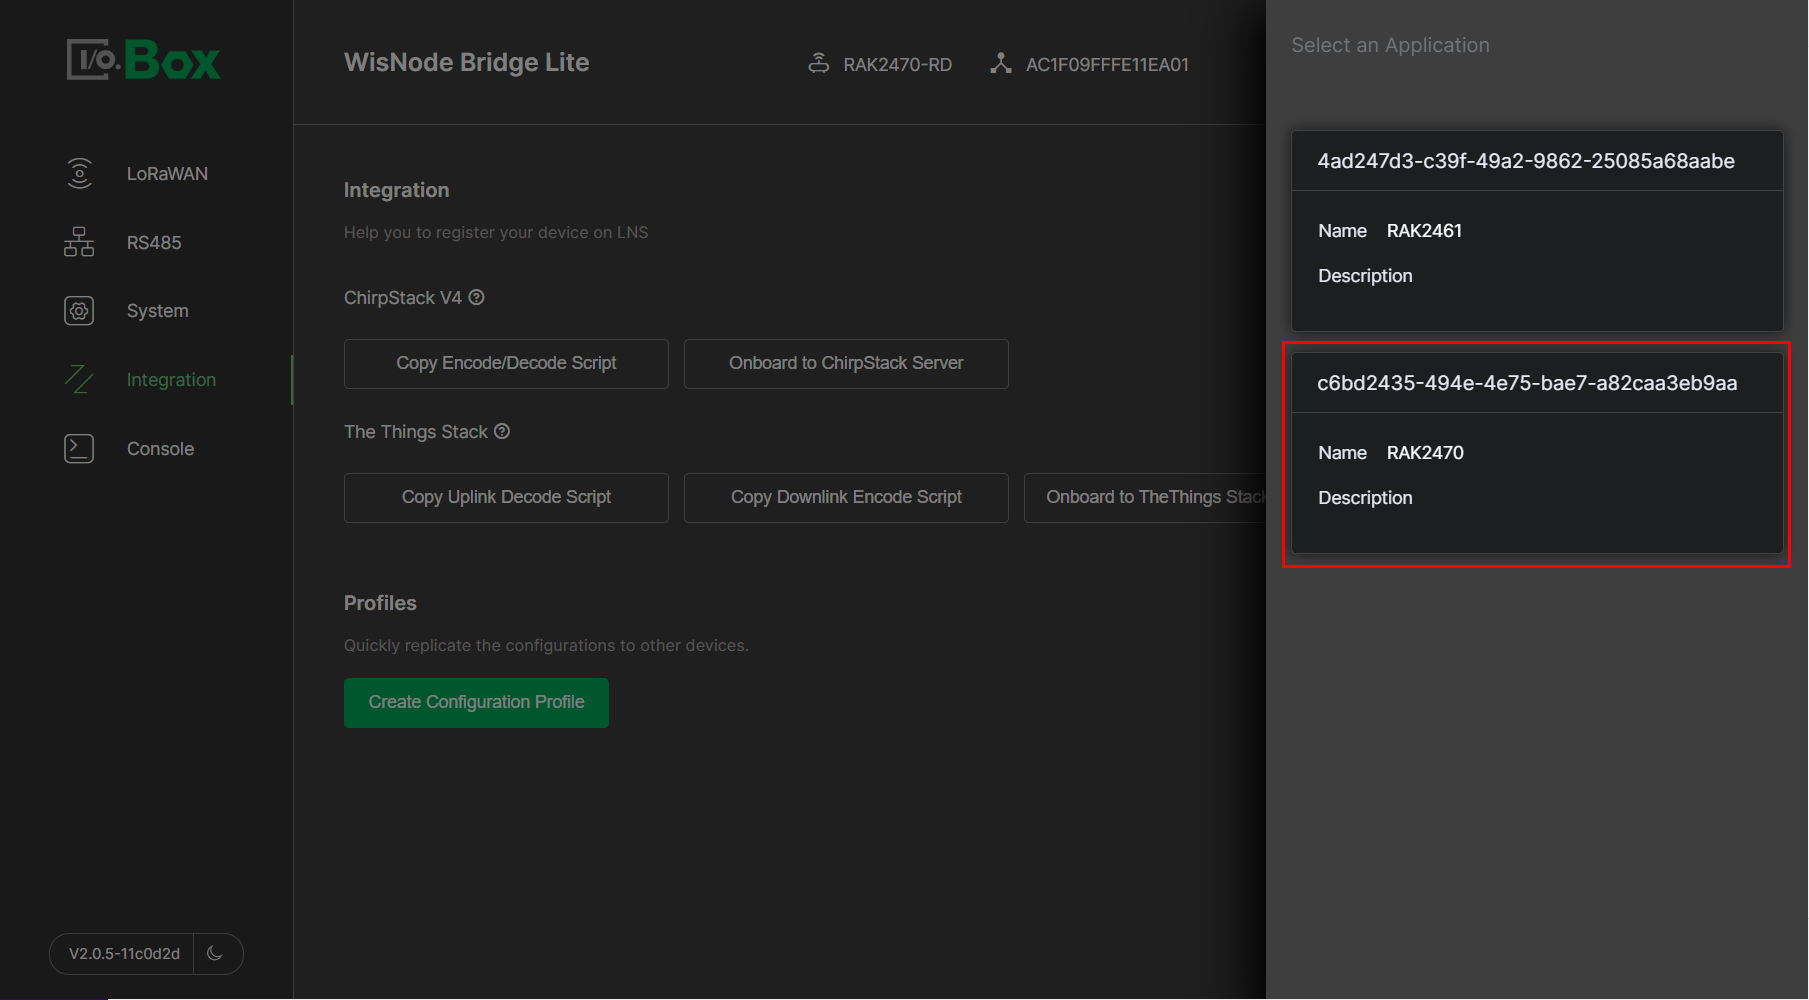The width and height of the screenshot is (1809, 1000).
Task: Click the ChirpStack V4 label
Action: 403,298
